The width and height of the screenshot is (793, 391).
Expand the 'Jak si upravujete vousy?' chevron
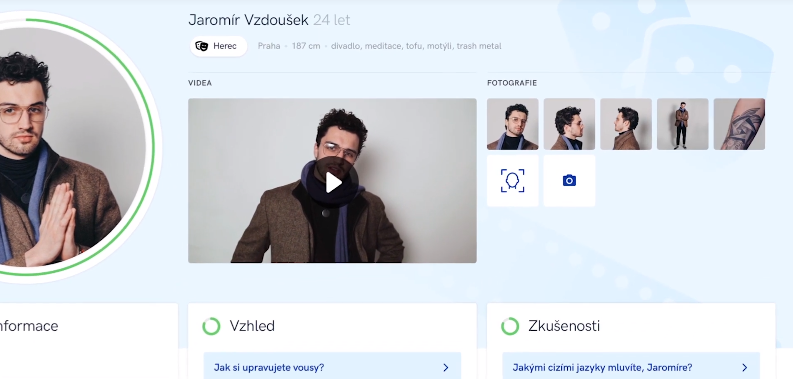coord(446,368)
